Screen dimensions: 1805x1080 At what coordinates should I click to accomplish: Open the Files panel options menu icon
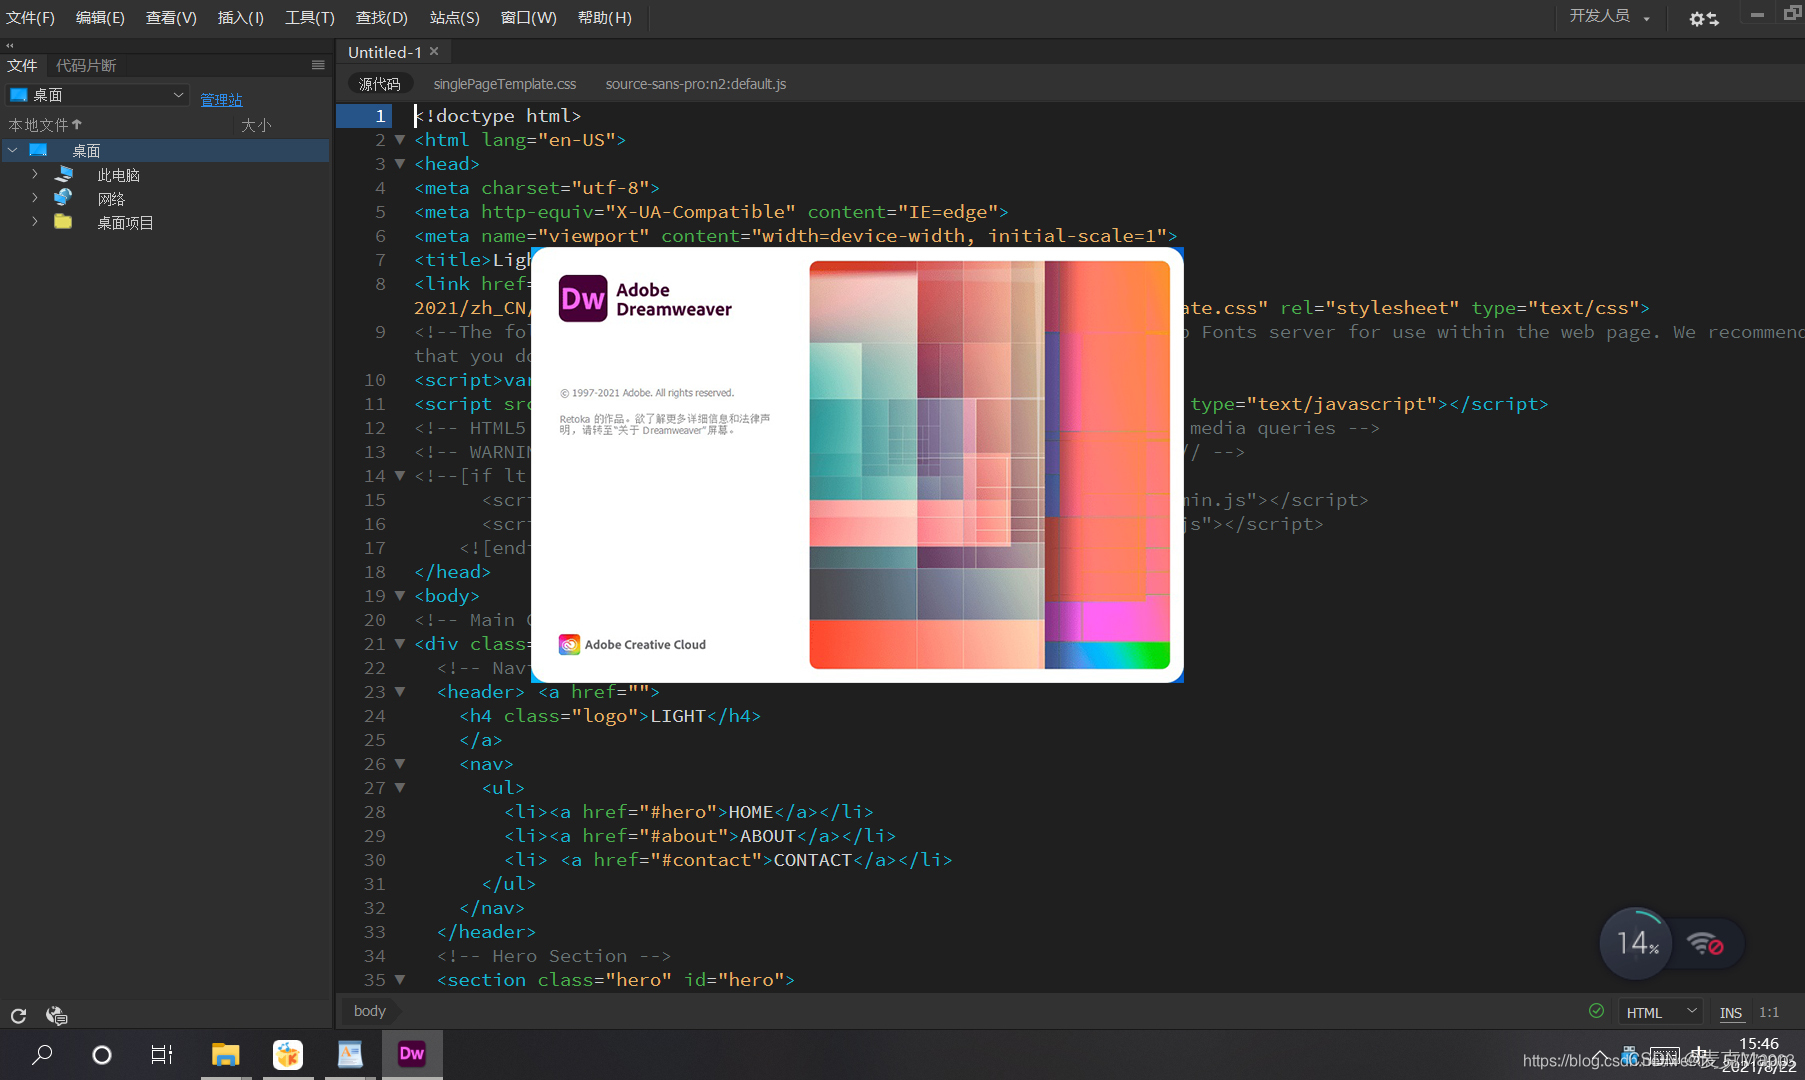tap(318, 65)
